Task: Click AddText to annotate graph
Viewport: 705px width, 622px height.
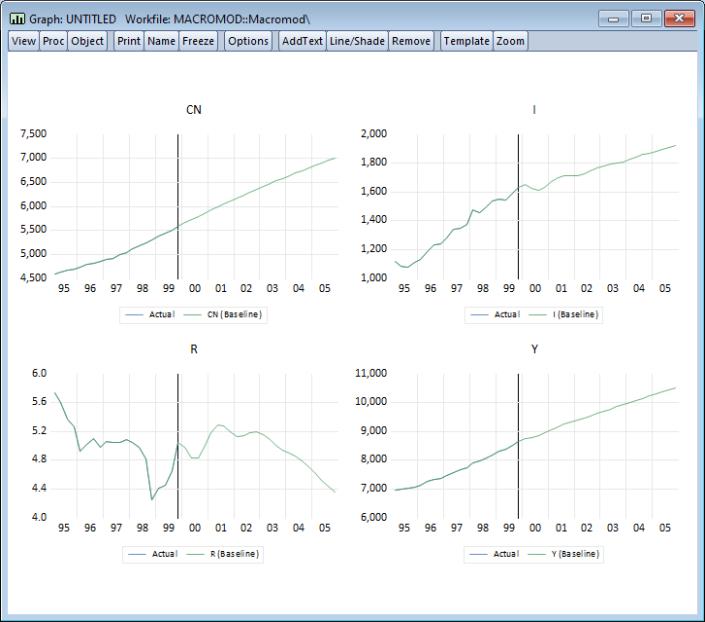Action: (x=302, y=41)
